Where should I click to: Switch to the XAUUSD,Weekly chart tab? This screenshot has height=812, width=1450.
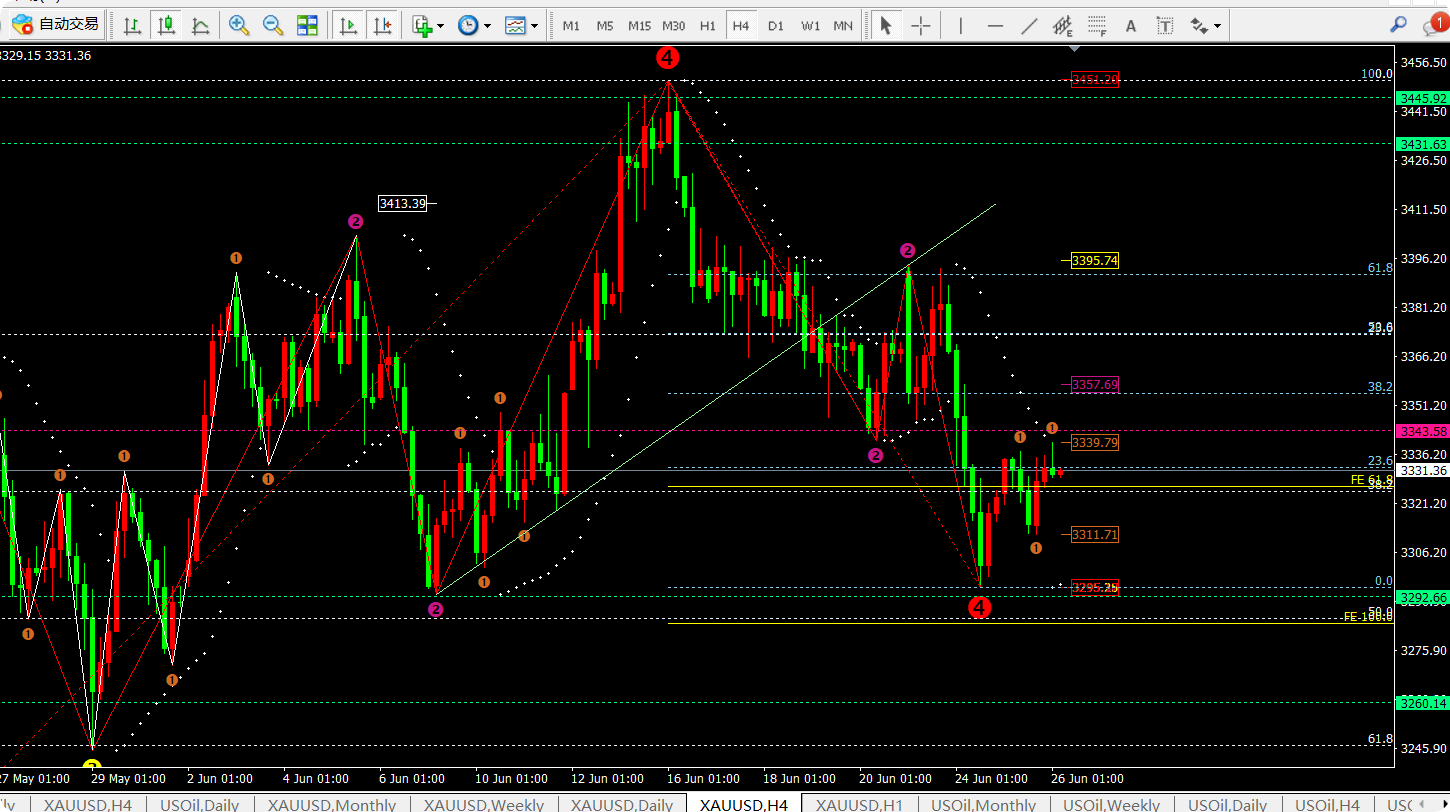coord(484,804)
